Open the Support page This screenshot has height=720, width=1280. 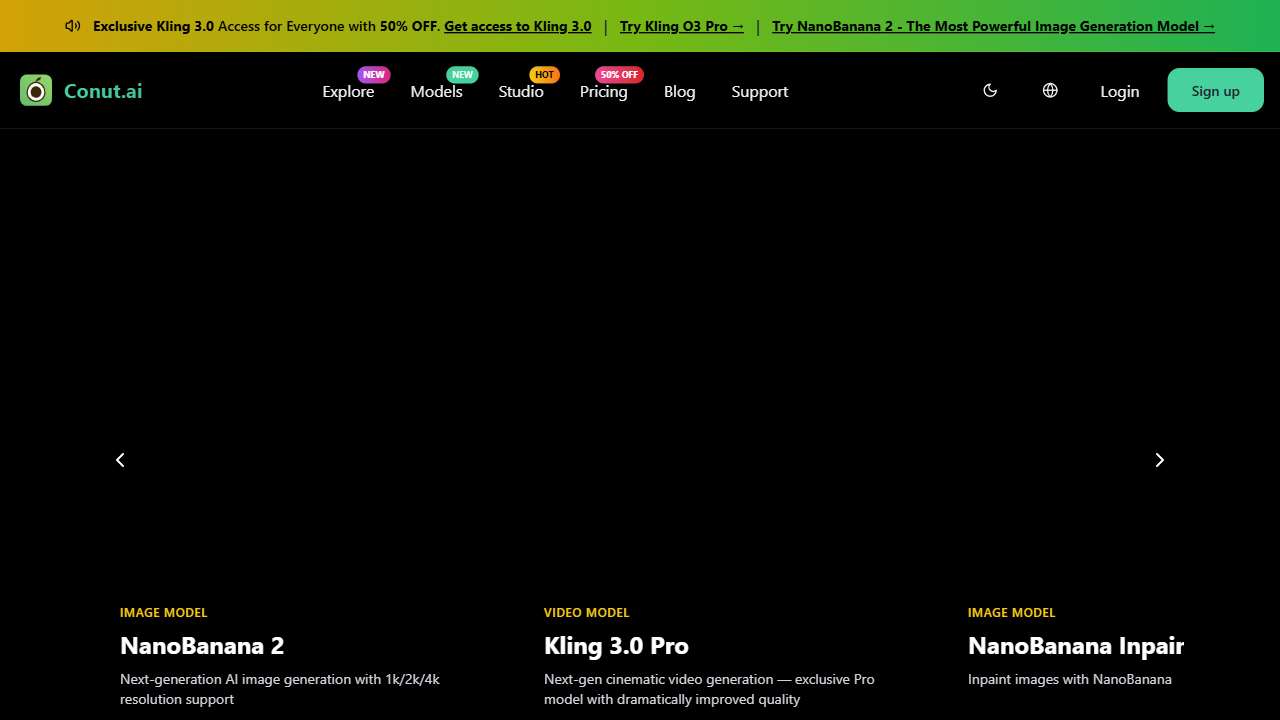(759, 92)
